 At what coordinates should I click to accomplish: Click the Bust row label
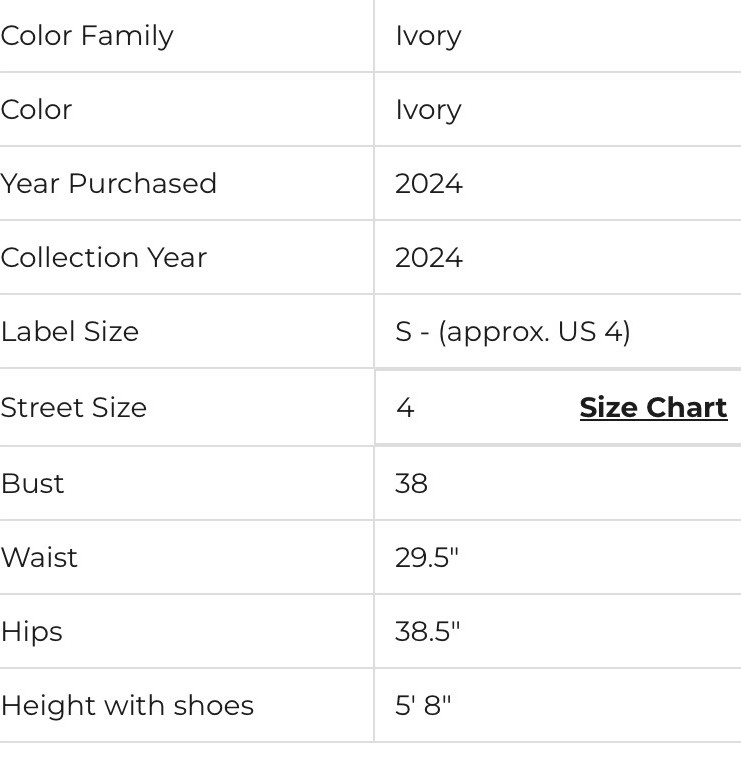coord(32,483)
